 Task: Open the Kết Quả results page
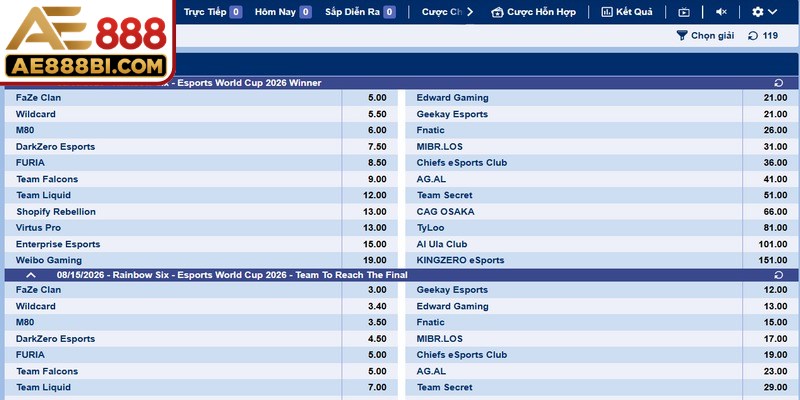click(x=627, y=12)
